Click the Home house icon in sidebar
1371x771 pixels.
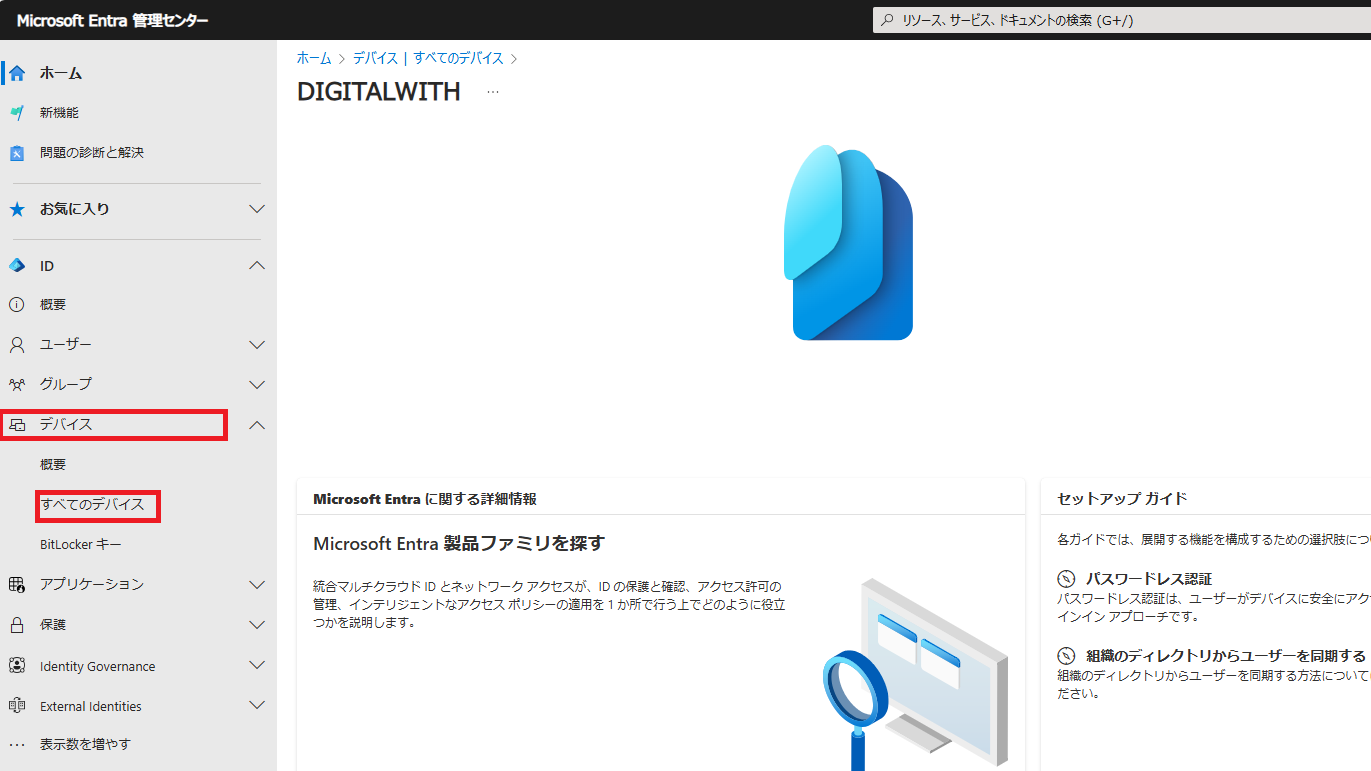[17, 73]
